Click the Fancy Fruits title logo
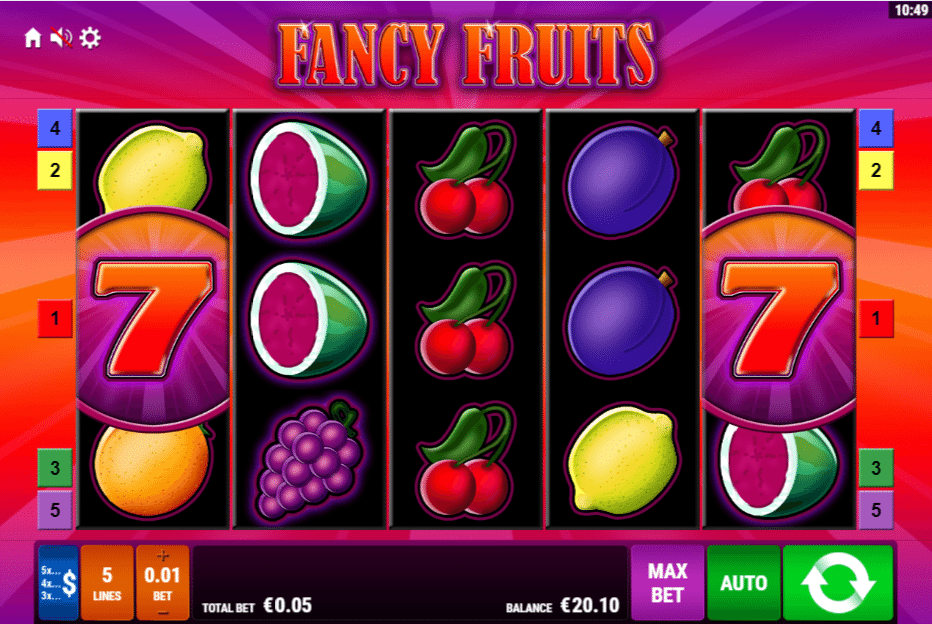932x624 pixels. pyautogui.click(x=466, y=55)
